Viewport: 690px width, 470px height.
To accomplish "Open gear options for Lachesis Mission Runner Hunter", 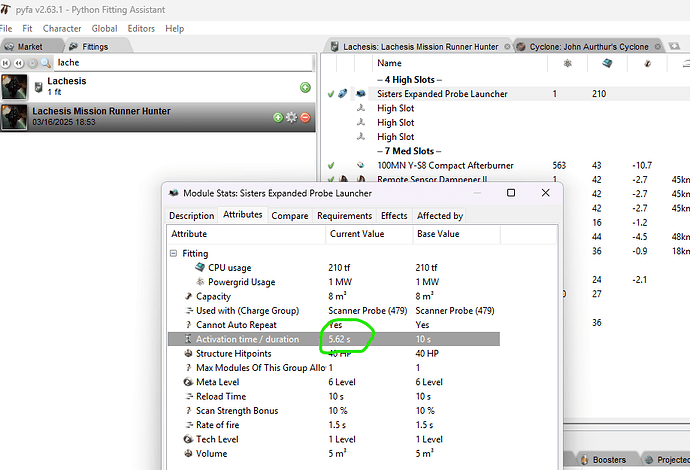I will click(291, 118).
